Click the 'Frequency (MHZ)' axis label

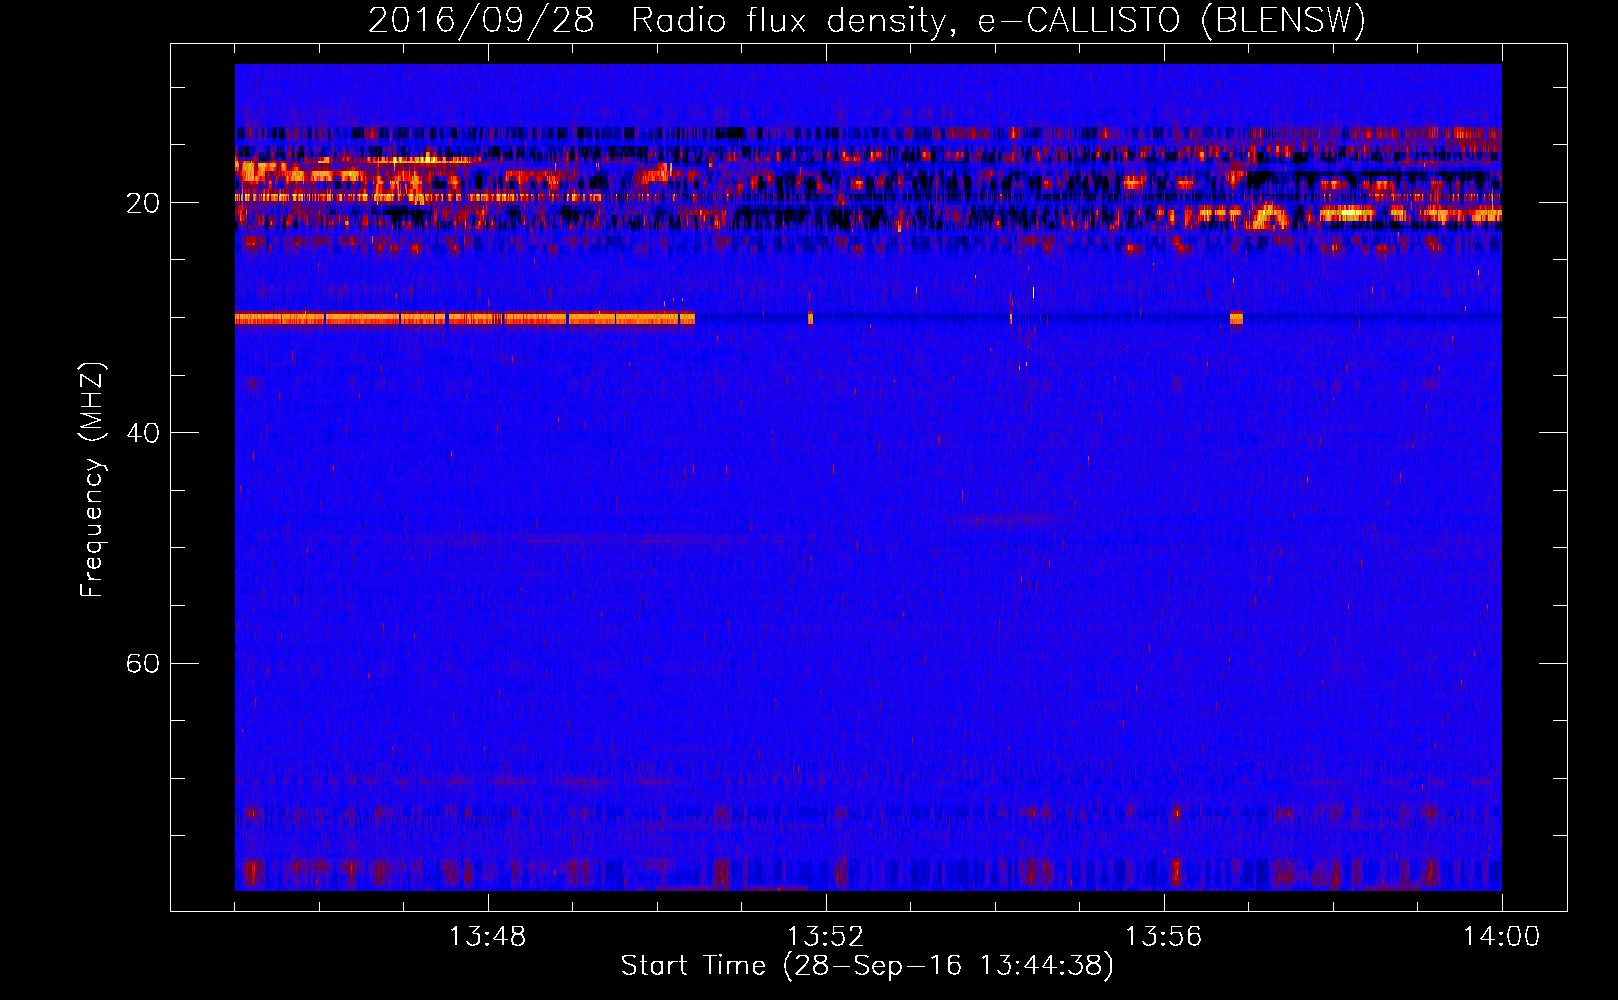pyautogui.click(x=91, y=480)
